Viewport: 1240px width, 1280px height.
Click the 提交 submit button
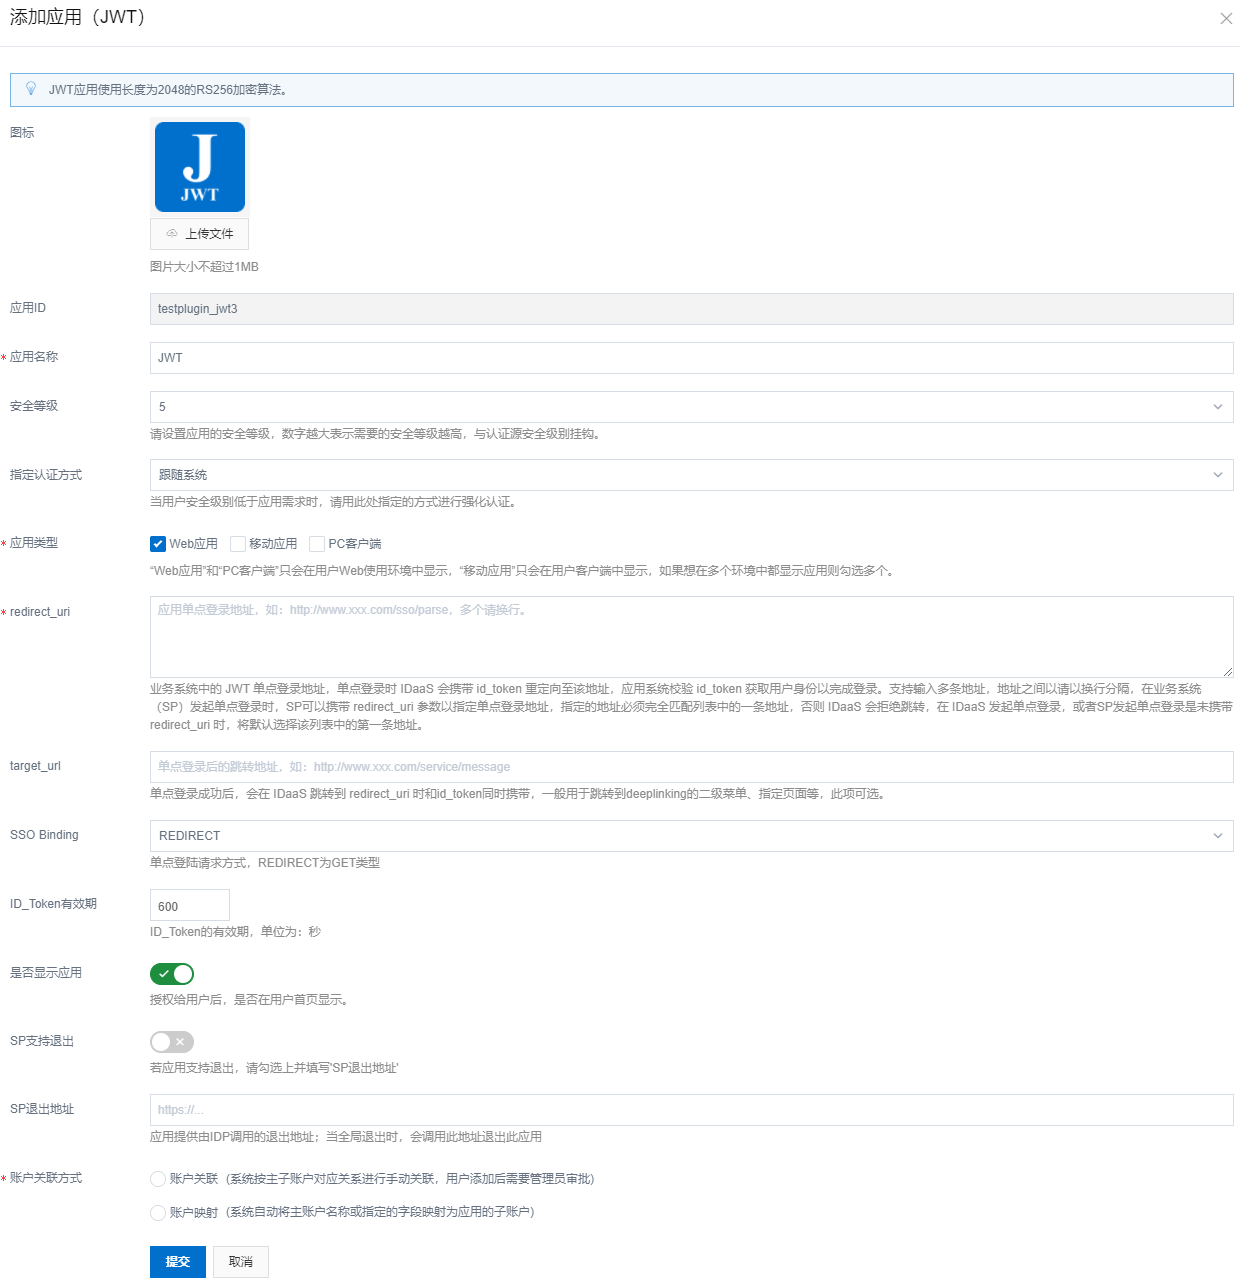pyautogui.click(x=178, y=1262)
